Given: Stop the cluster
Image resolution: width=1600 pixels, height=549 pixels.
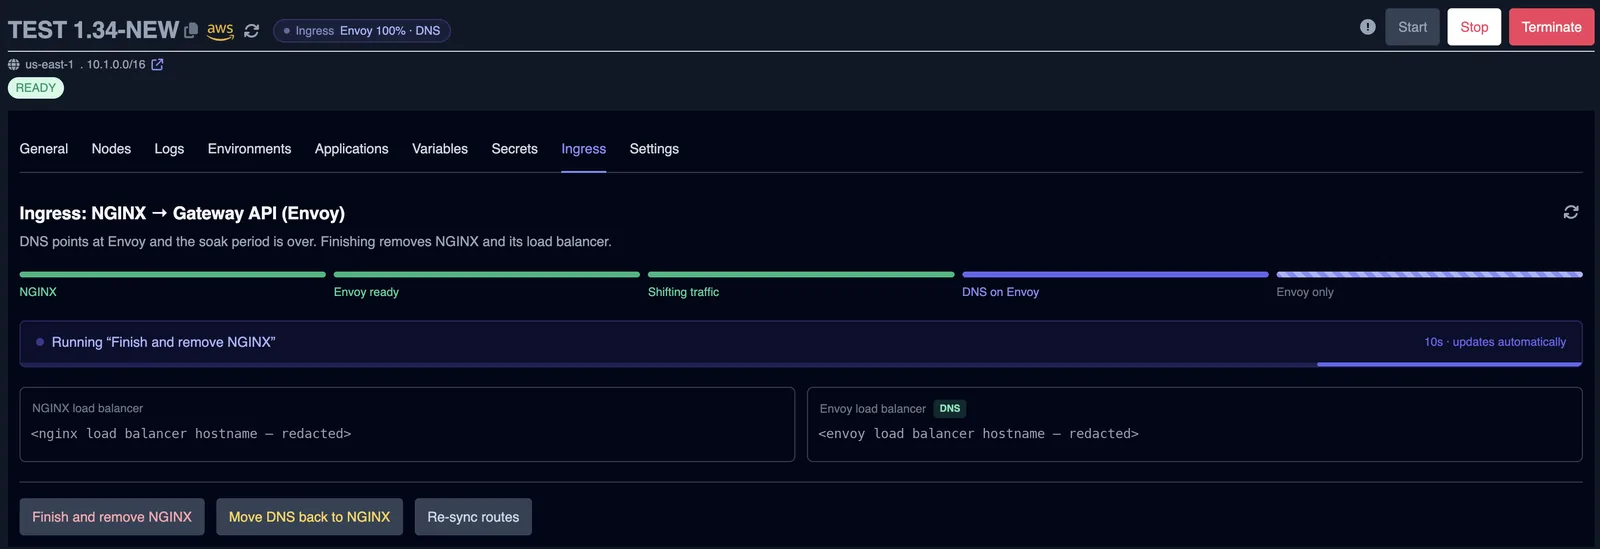Looking at the screenshot, I should coord(1474,27).
